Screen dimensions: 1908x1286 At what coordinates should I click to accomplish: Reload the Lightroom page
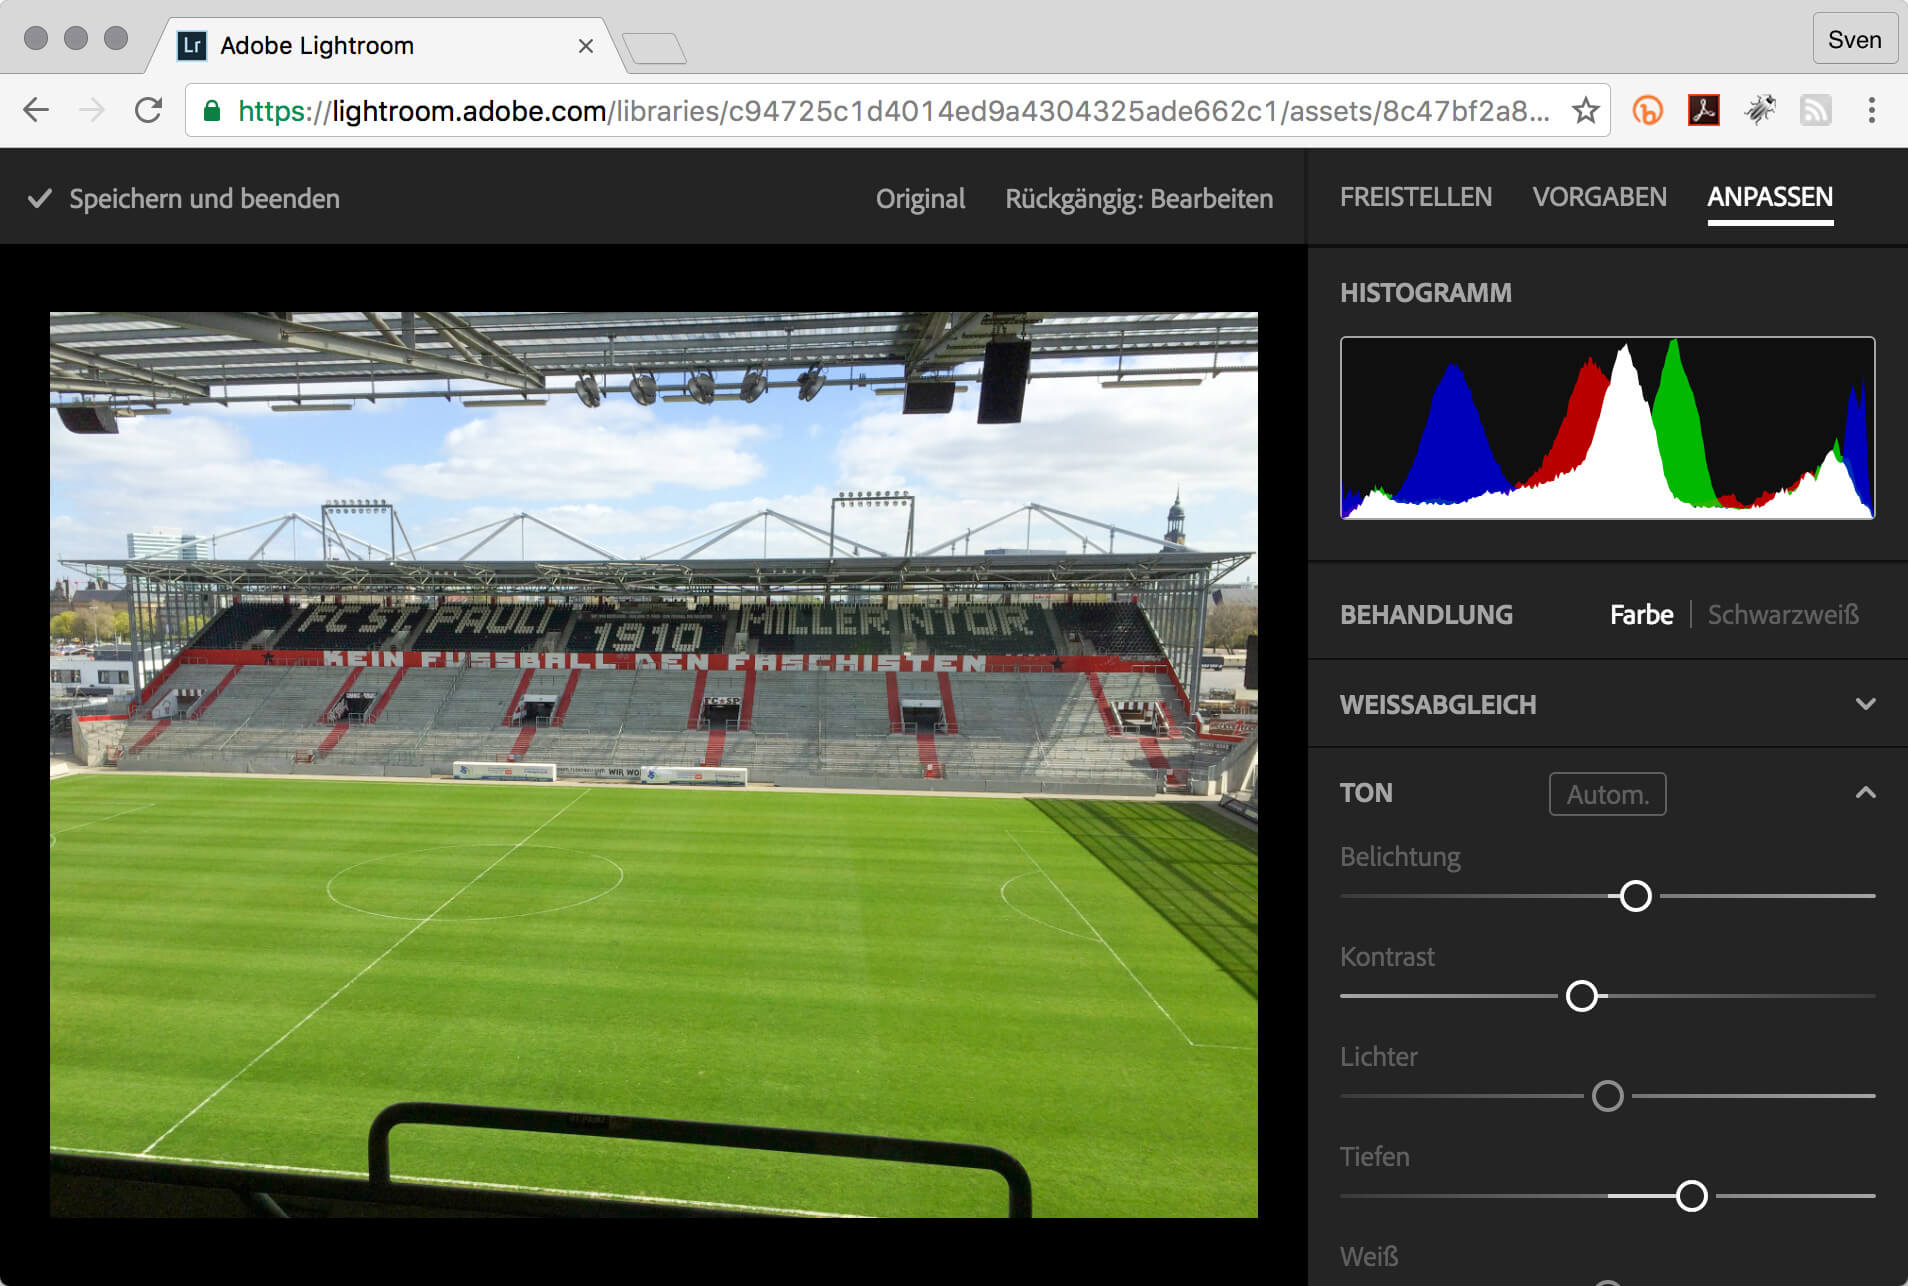tap(148, 110)
